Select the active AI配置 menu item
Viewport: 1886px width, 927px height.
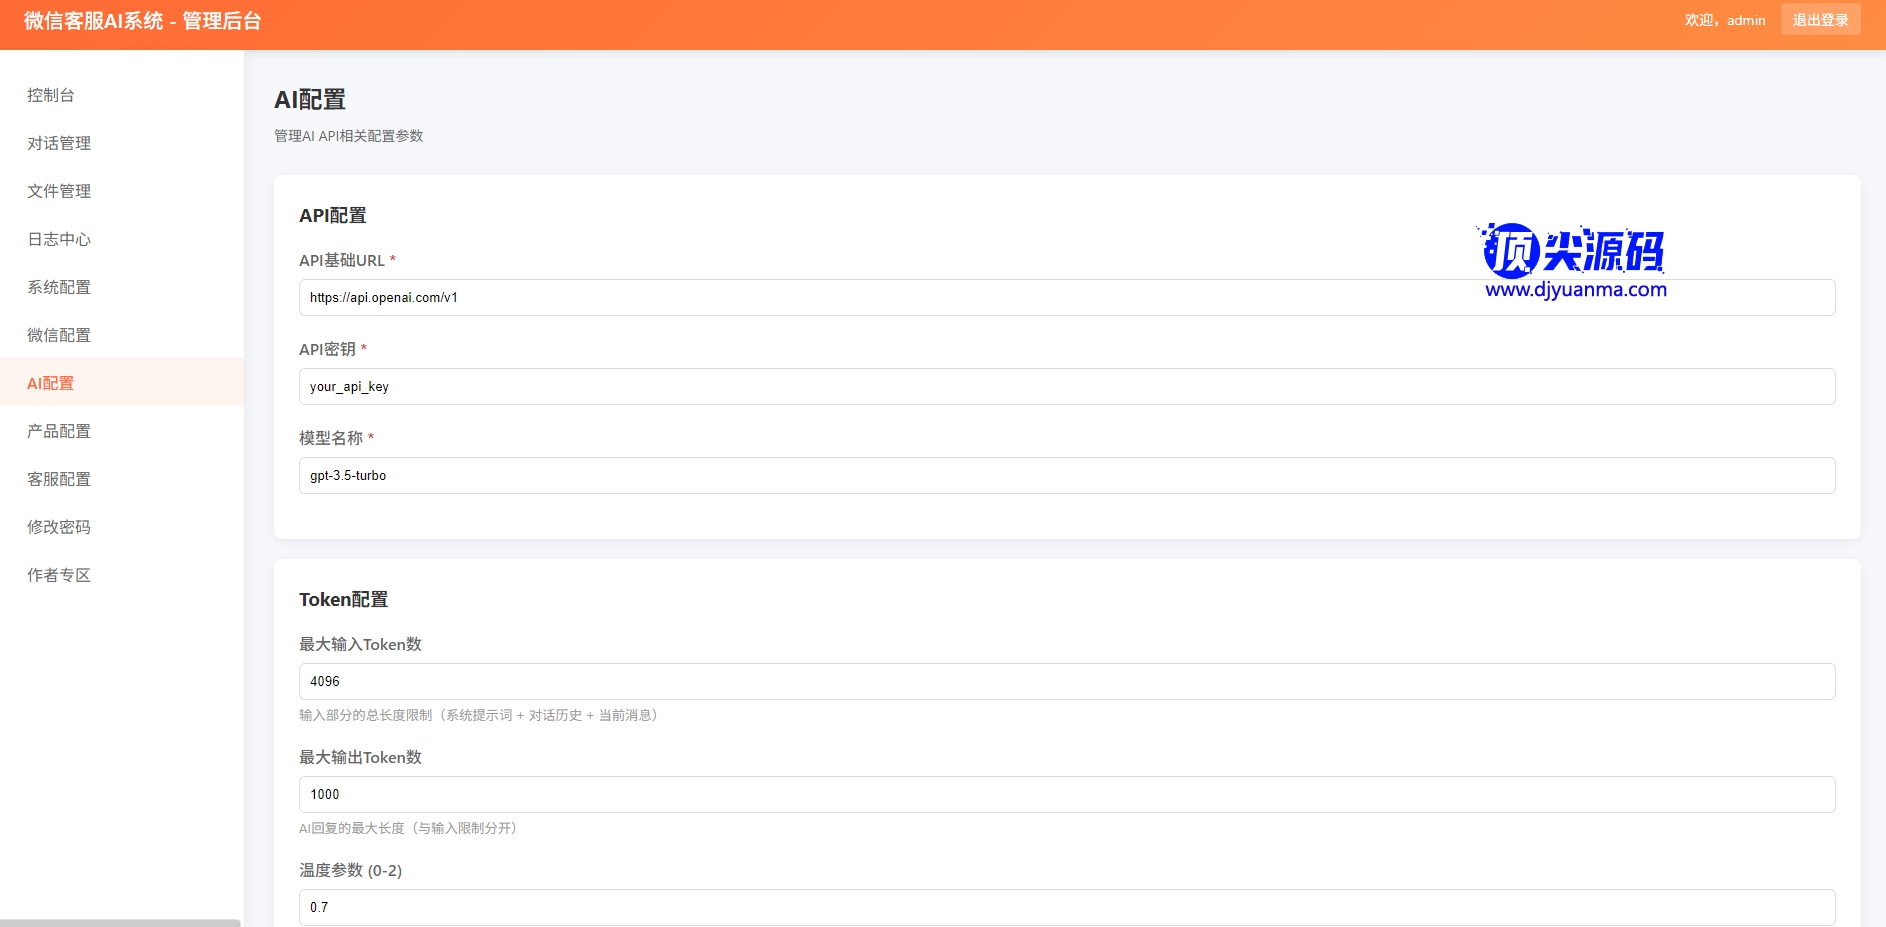tap(51, 383)
